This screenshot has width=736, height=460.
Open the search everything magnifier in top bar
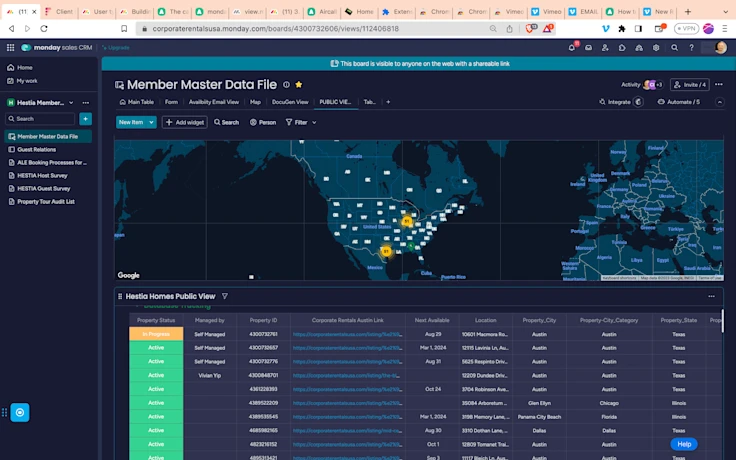(x=674, y=47)
